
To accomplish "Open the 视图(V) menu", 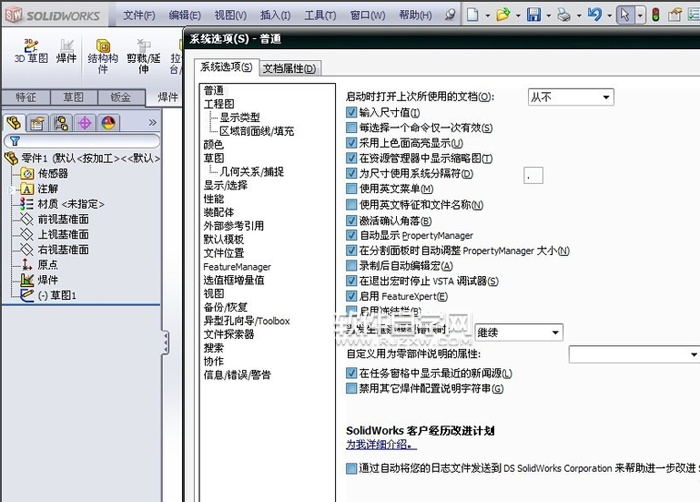I will click(230, 15).
